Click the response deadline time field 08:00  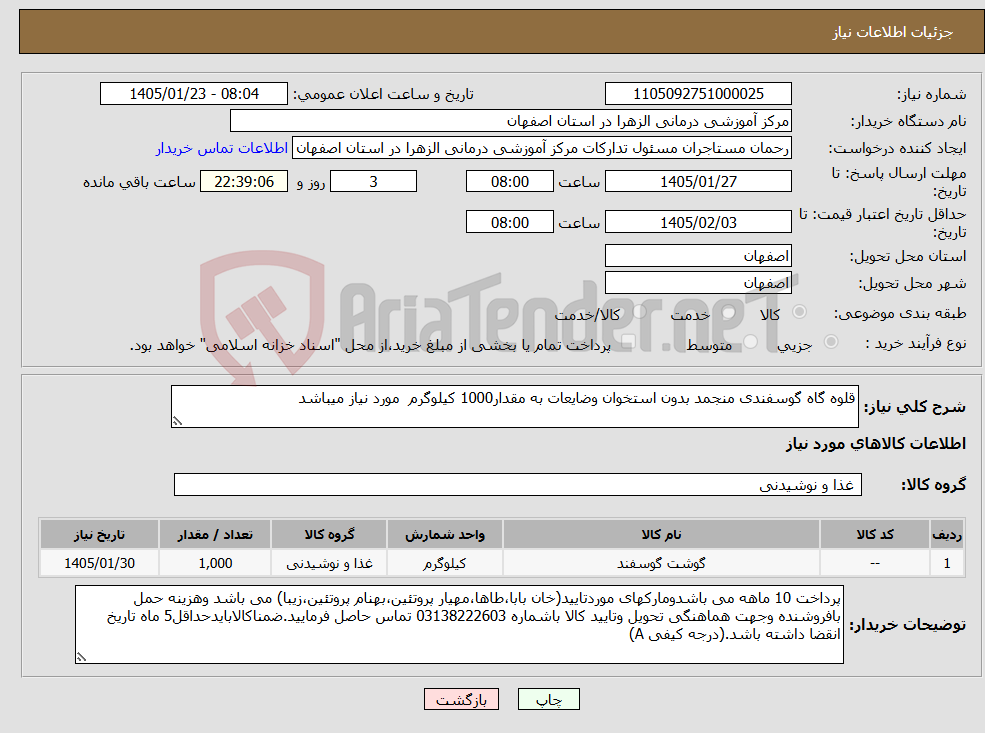click(509, 182)
